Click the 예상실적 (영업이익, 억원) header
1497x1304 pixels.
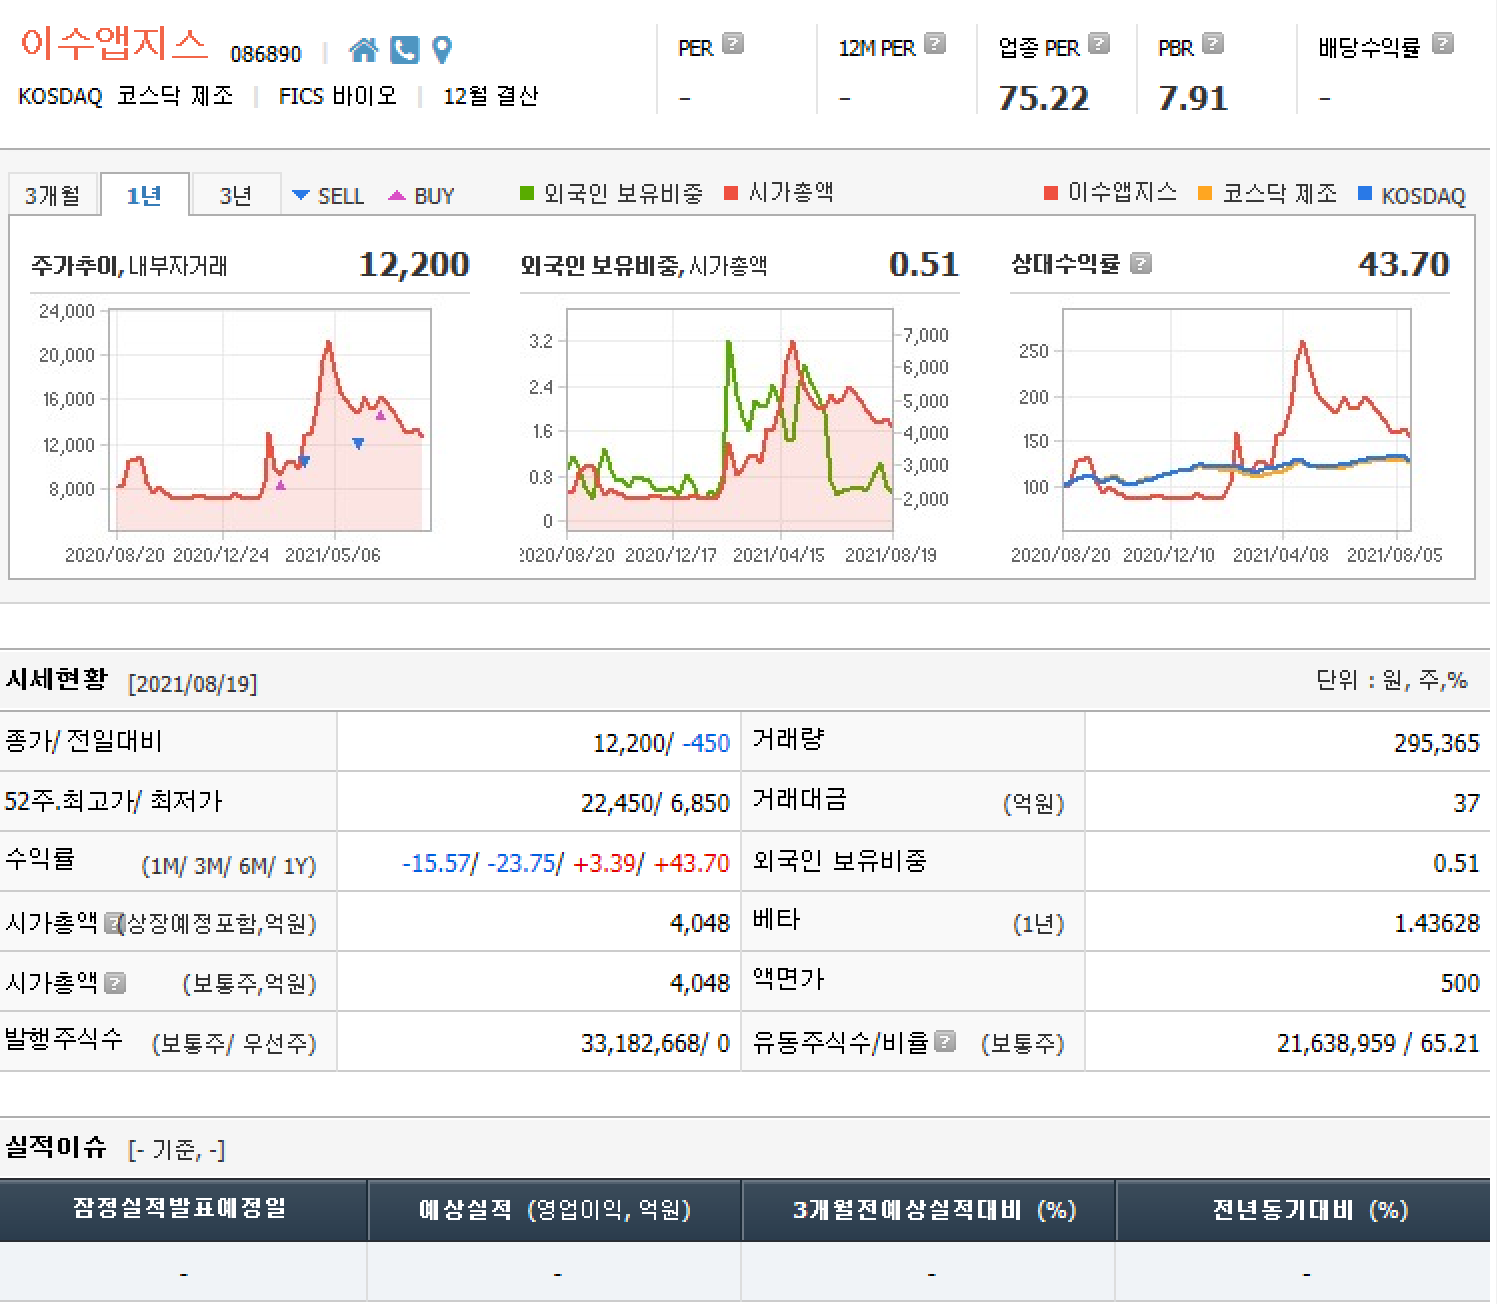(x=555, y=1210)
